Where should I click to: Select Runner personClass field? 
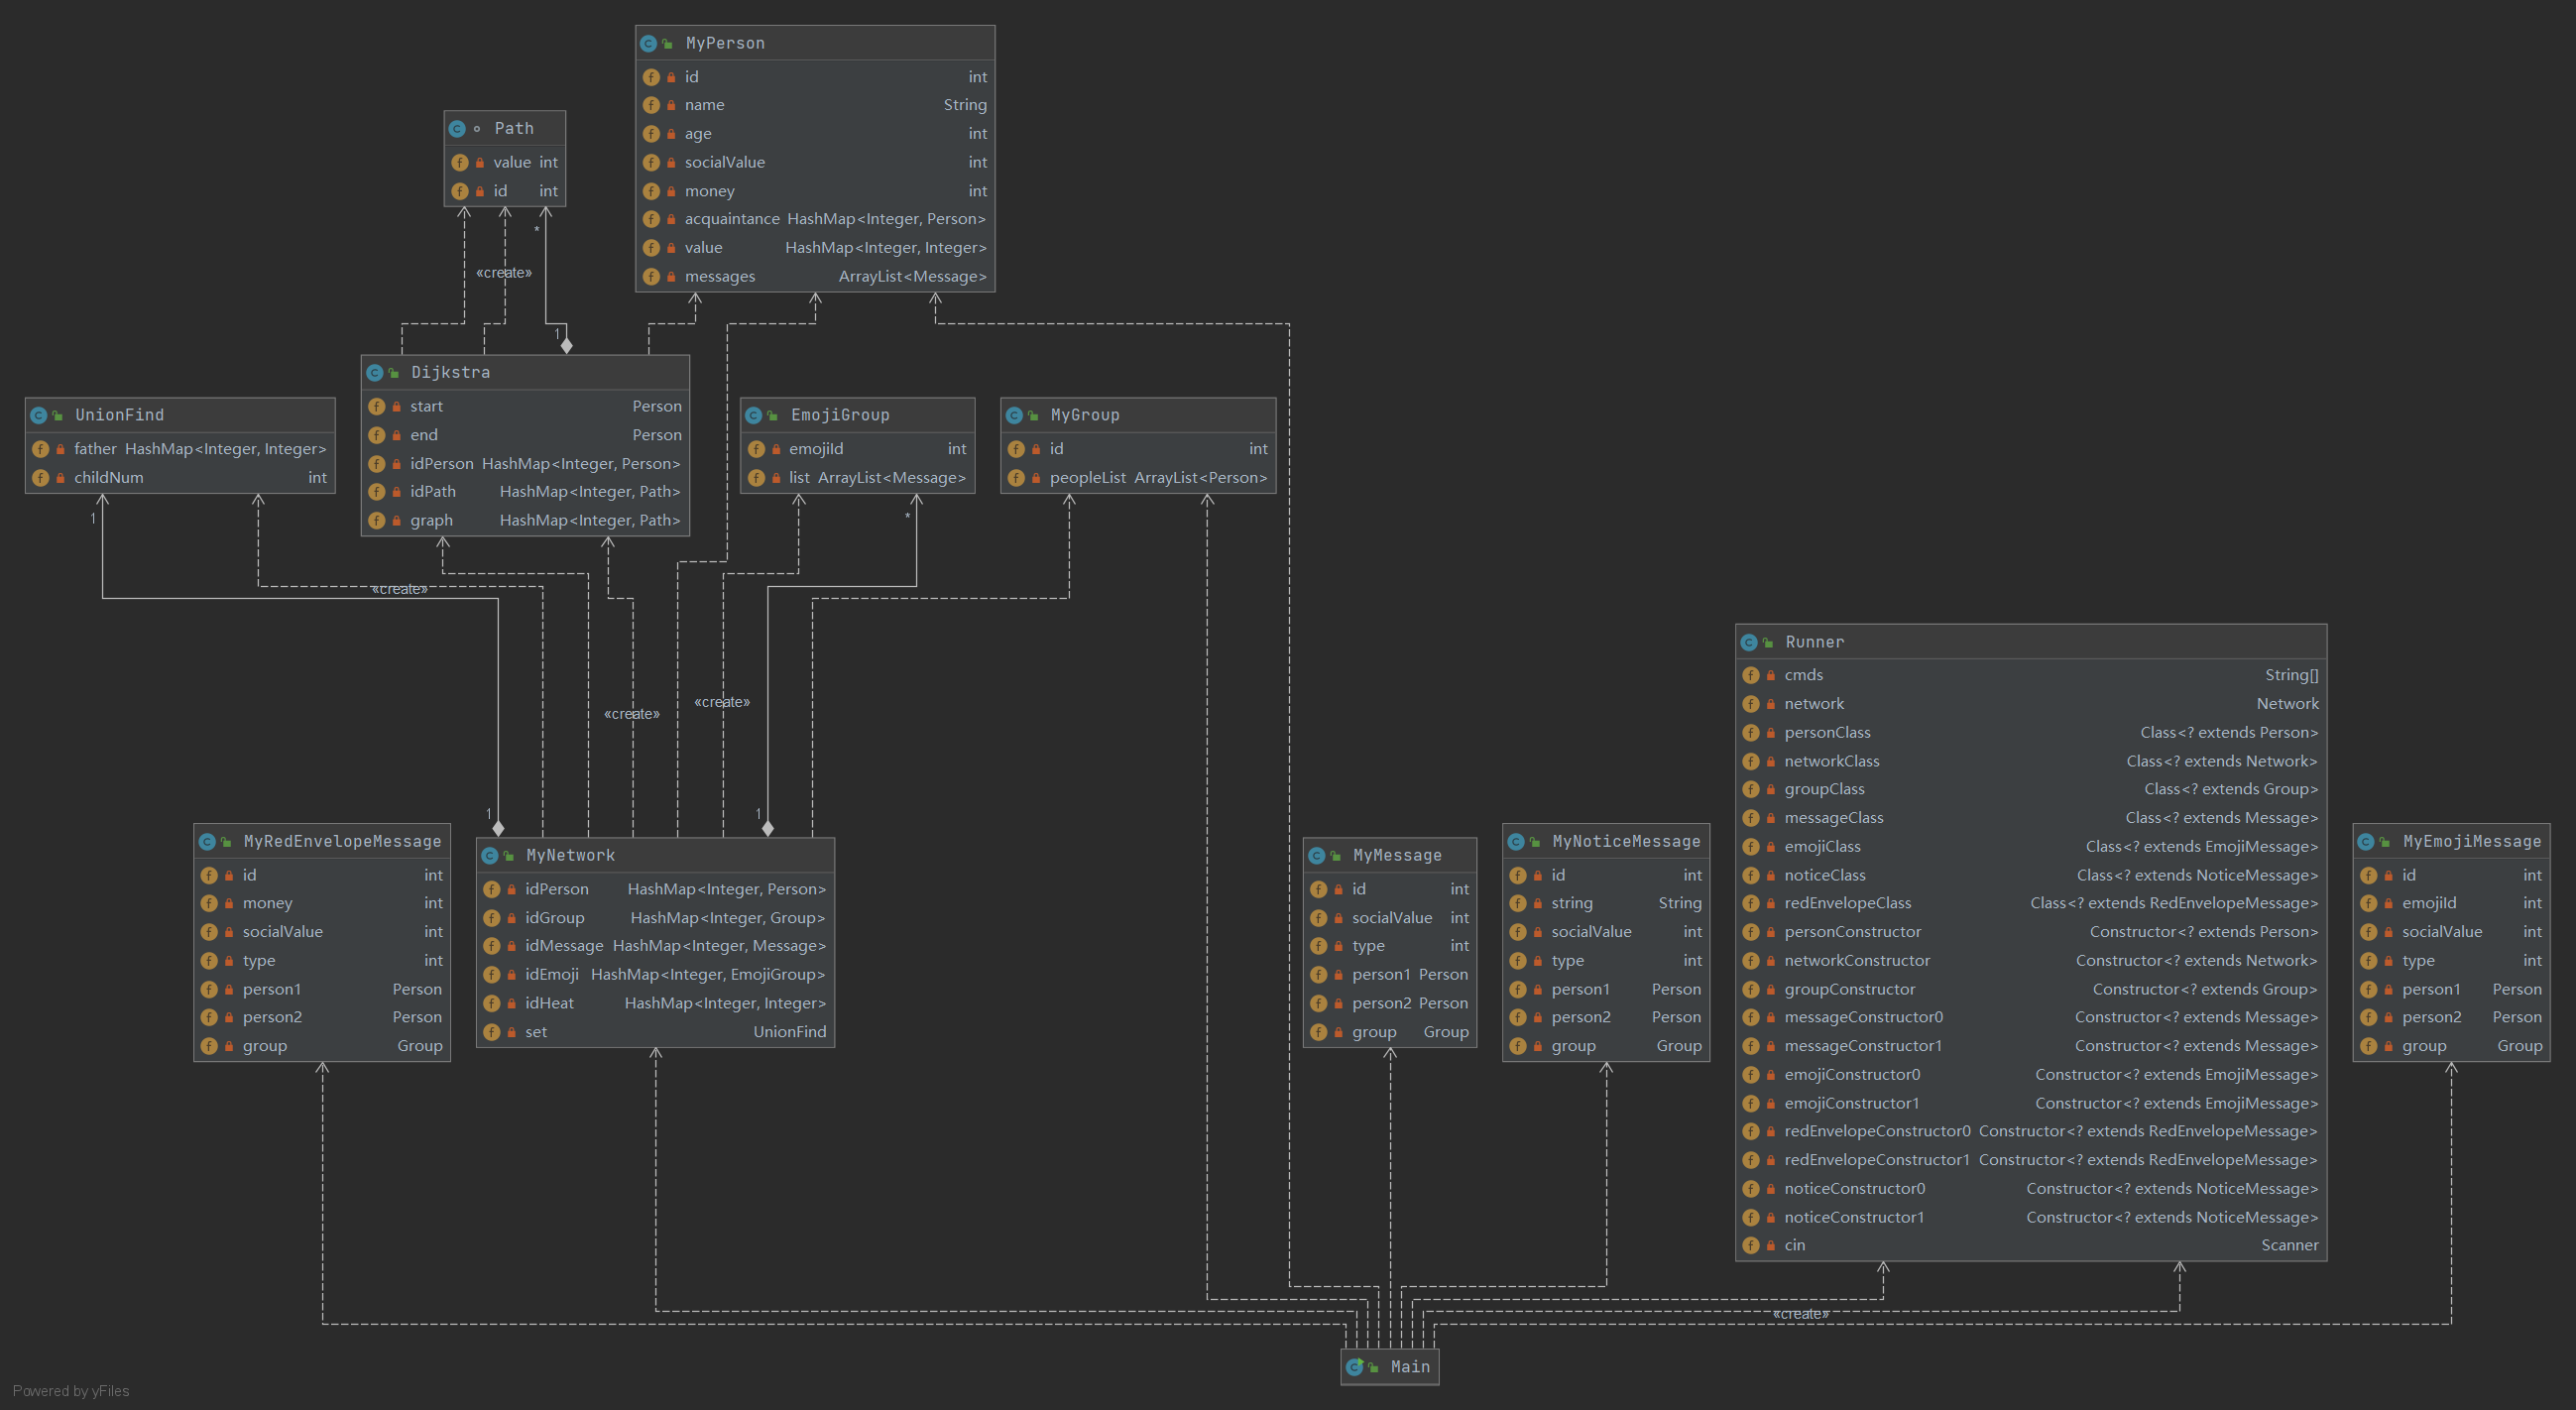point(2031,733)
